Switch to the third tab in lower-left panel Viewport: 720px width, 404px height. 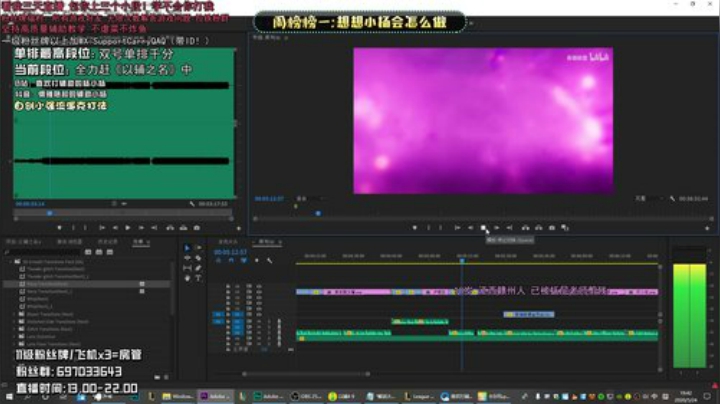107,241
